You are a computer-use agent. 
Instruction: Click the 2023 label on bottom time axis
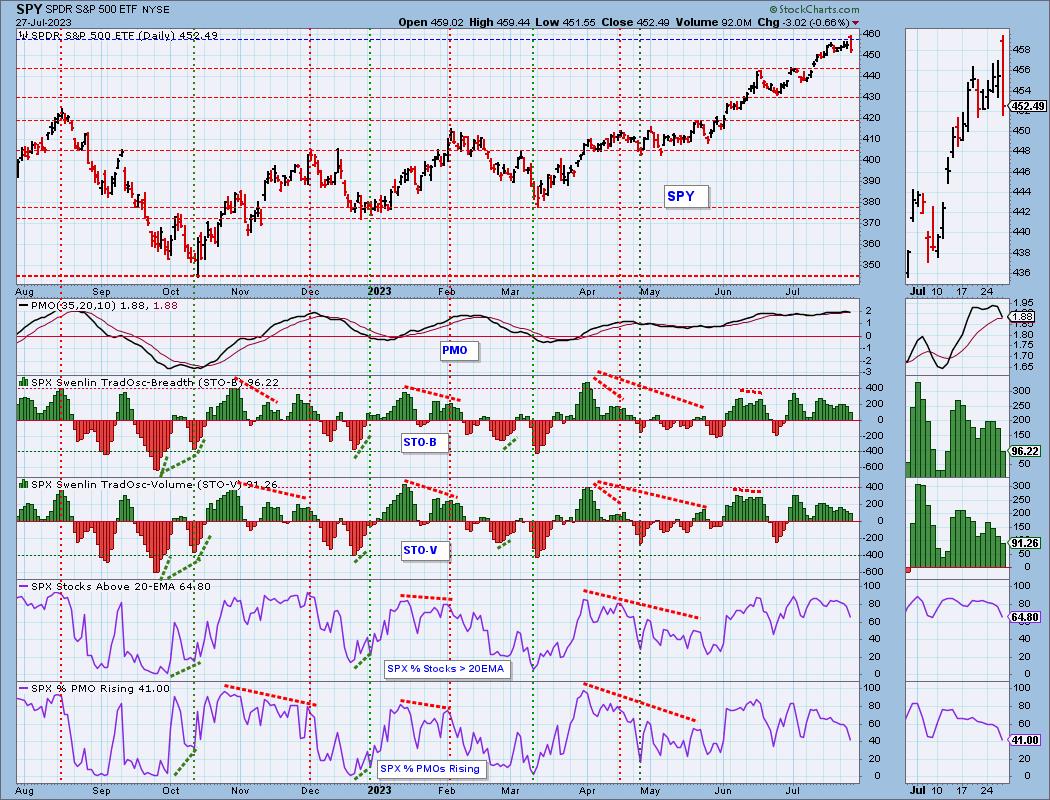(x=379, y=790)
